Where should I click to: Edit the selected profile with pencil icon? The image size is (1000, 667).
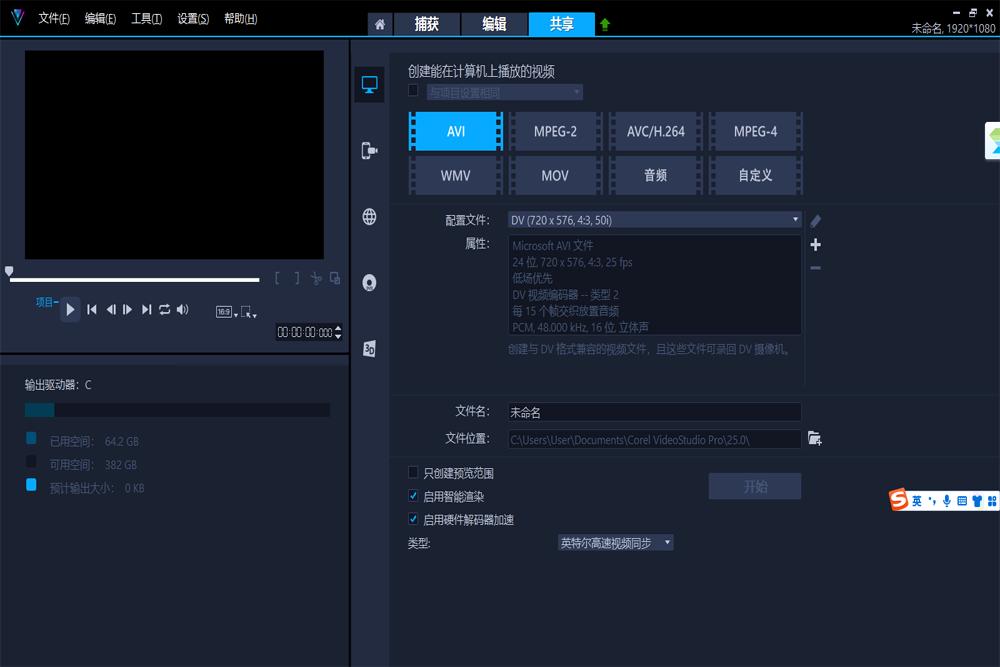coord(817,220)
